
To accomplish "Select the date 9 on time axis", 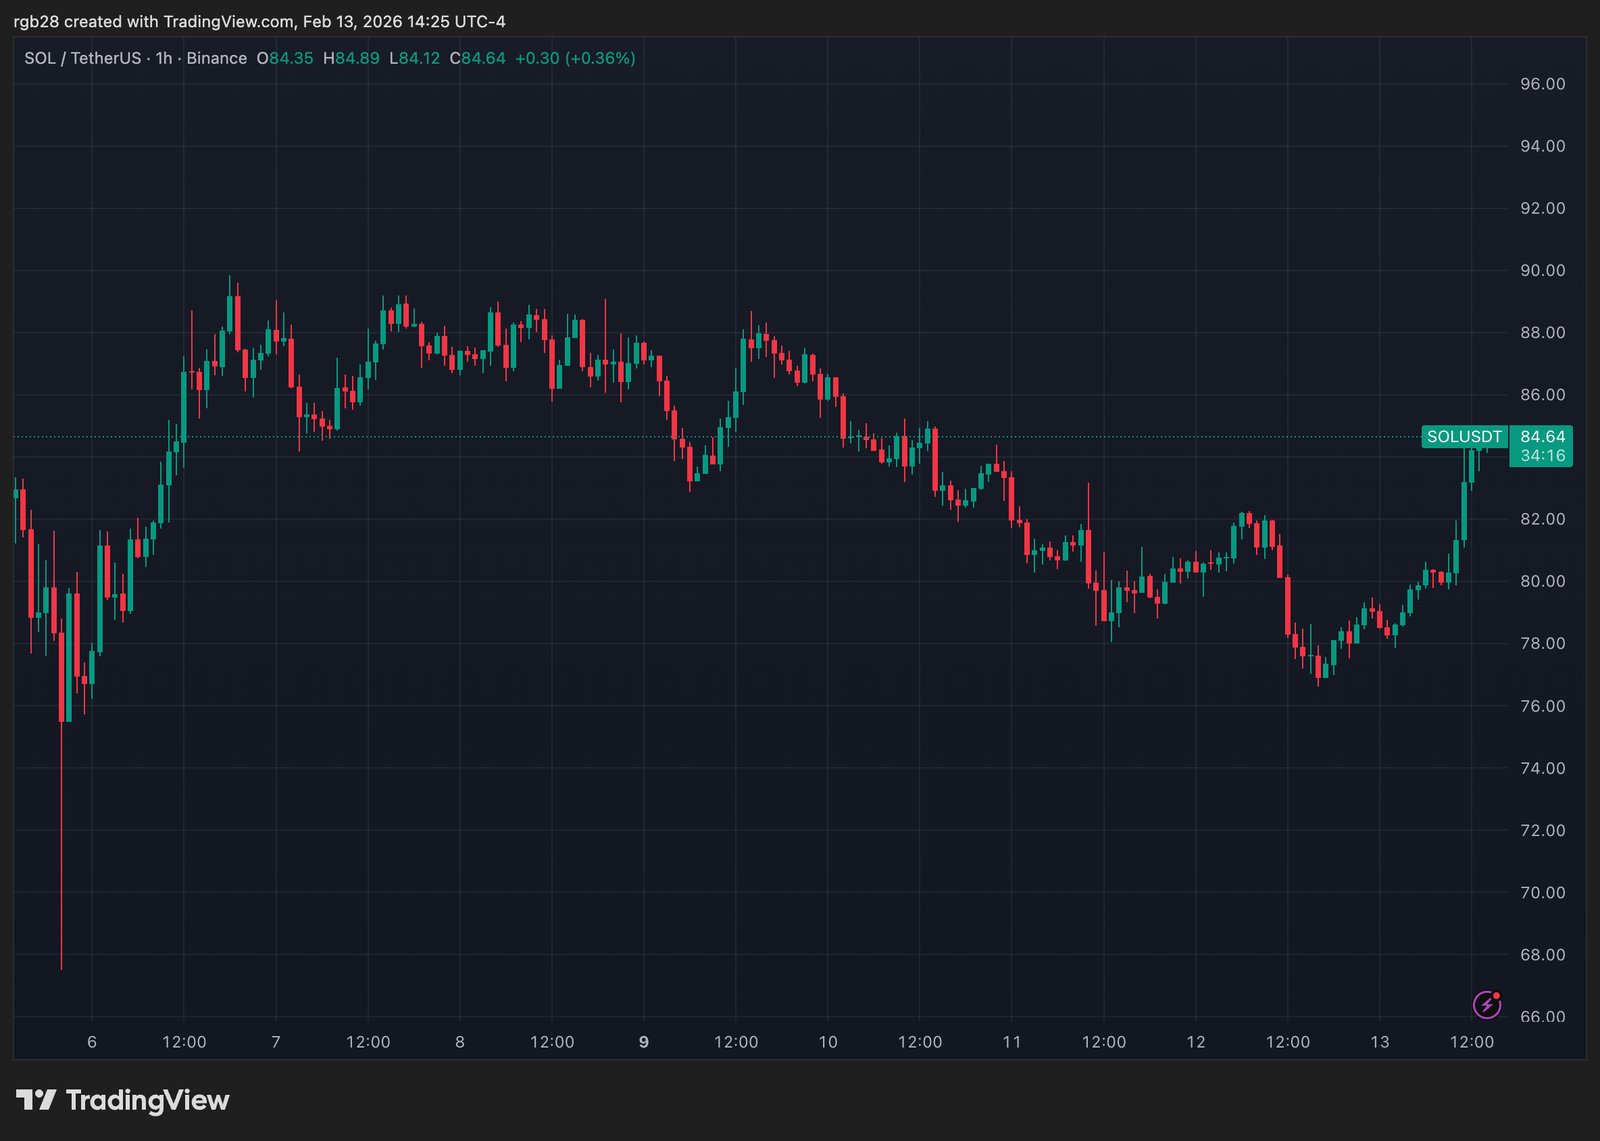I will [643, 1041].
